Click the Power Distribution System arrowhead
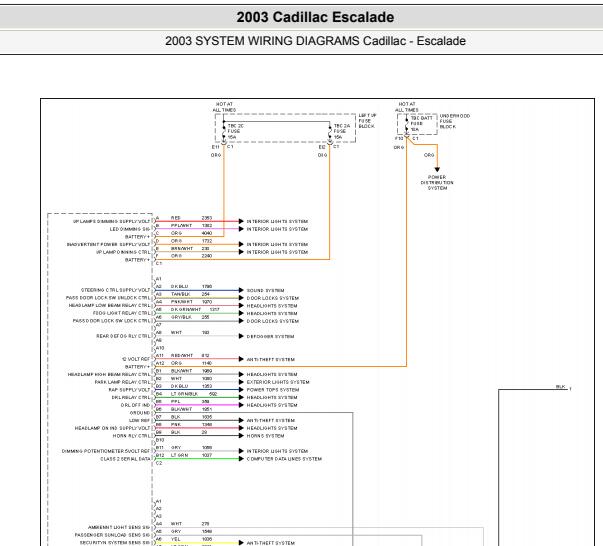The width and height of the screenshot is (603, 546). [x=437, y=170]
